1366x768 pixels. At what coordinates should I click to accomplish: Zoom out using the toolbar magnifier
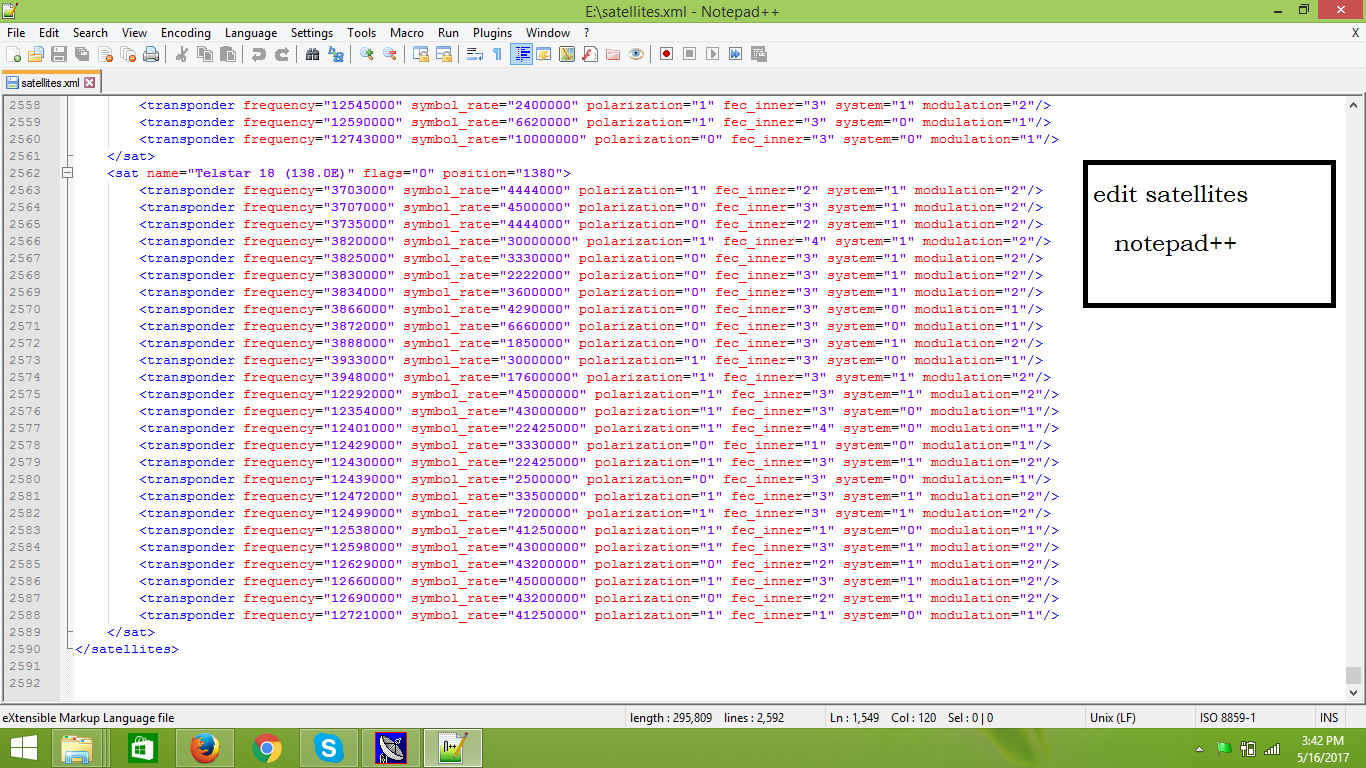tap(390, 54)
